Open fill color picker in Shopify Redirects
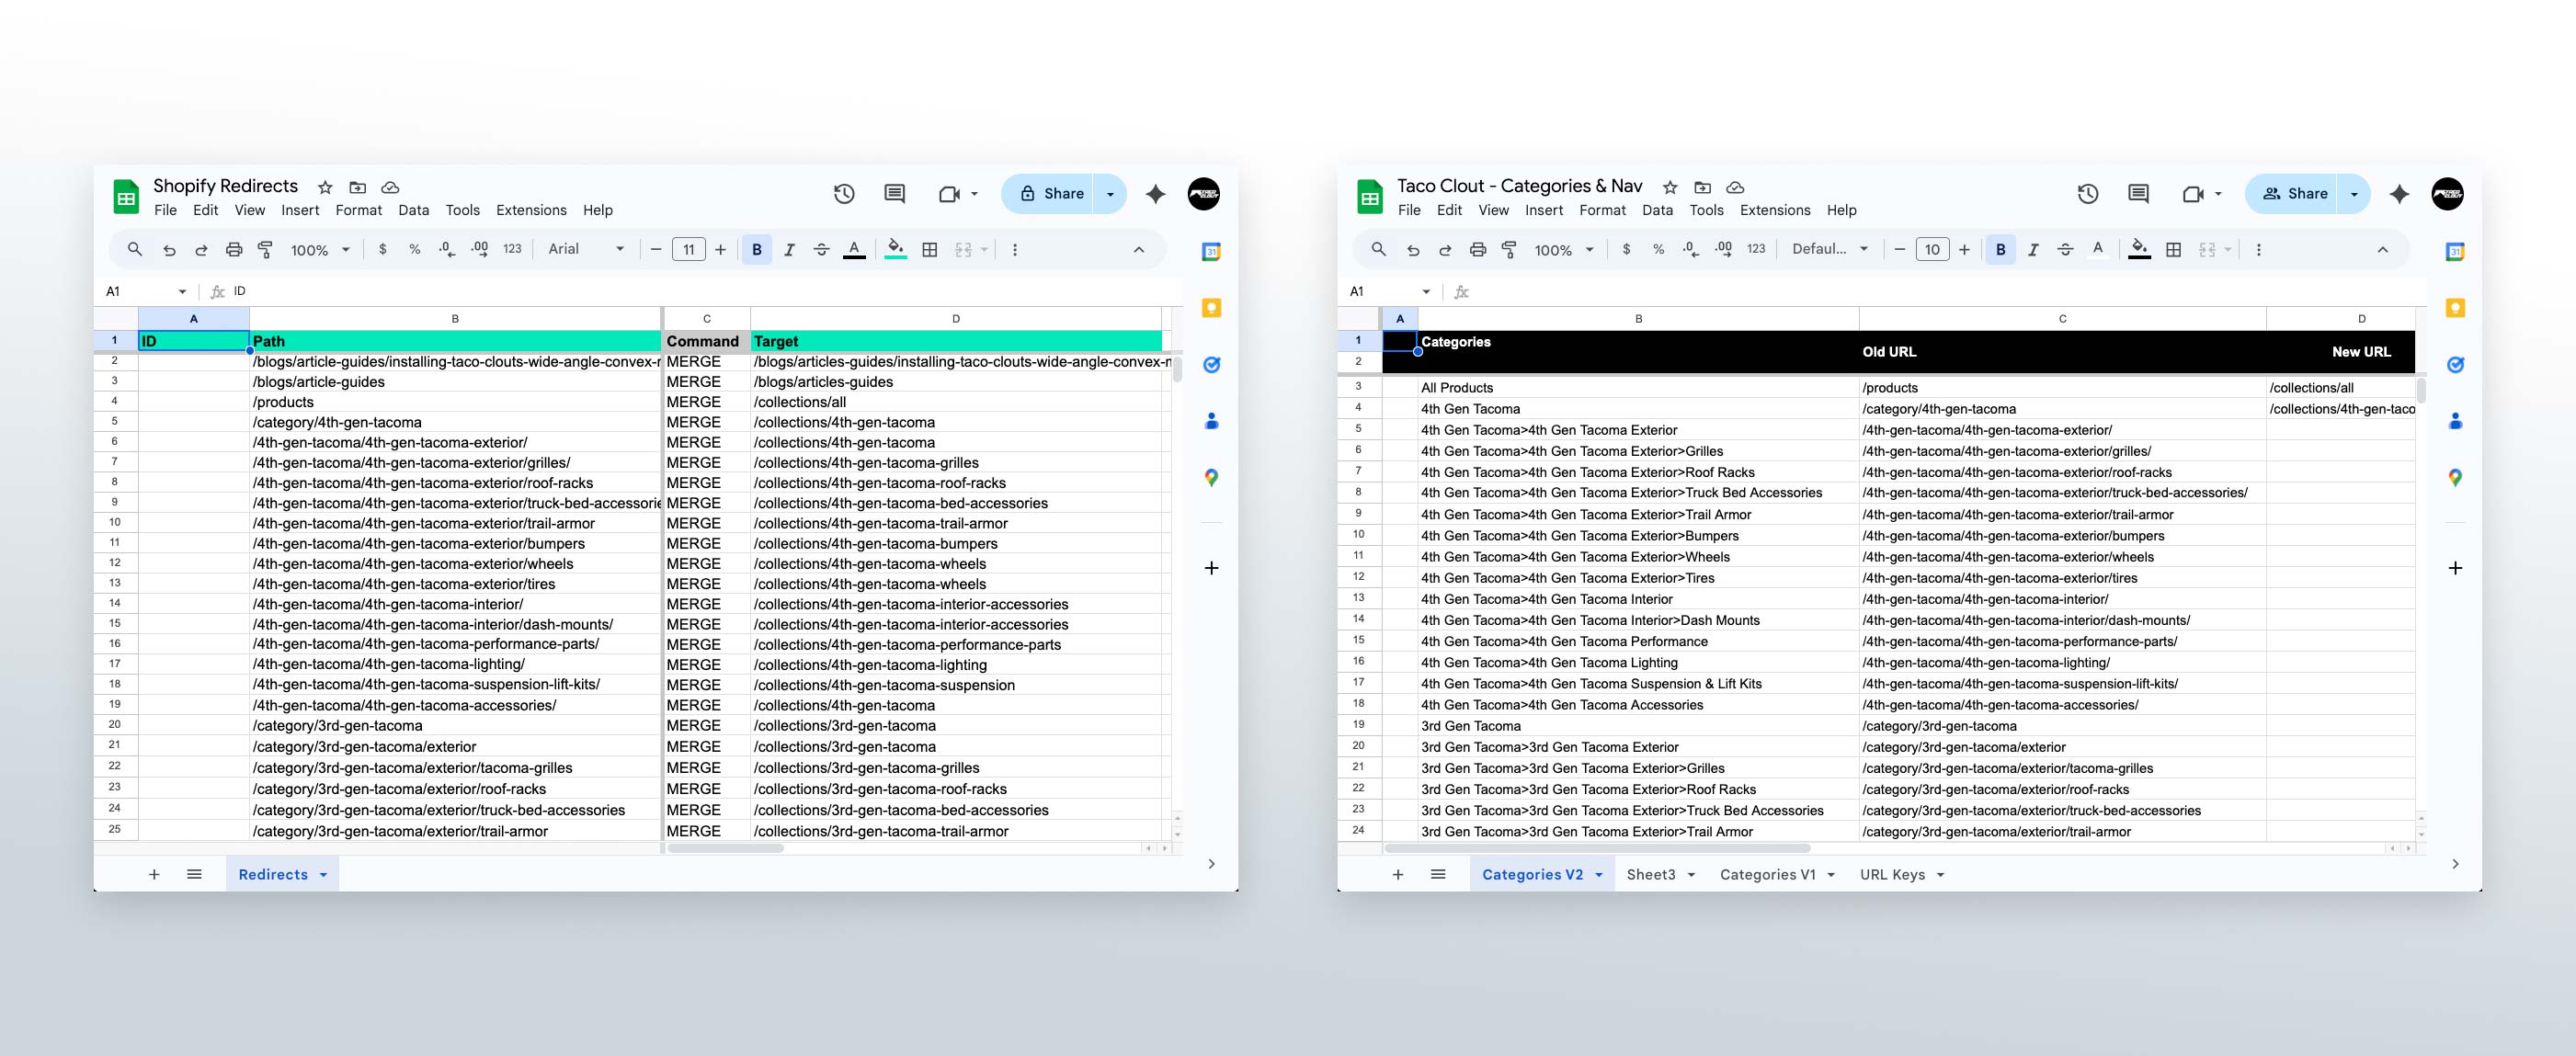The image size is (2576, 1056). click(x=896, y=250)
